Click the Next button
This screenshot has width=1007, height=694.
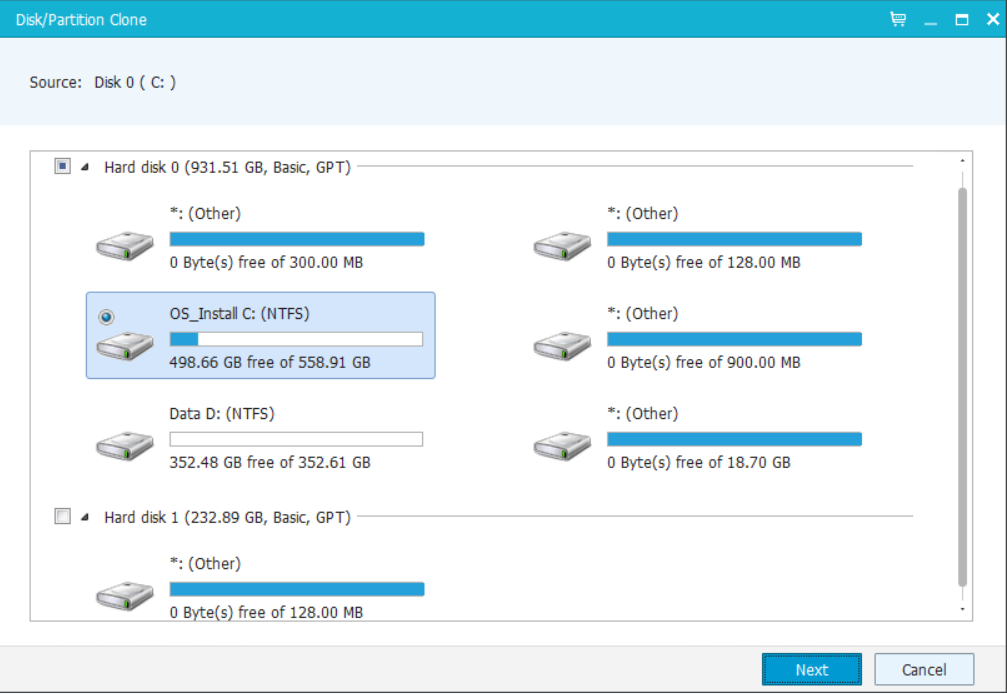(812, 670)
